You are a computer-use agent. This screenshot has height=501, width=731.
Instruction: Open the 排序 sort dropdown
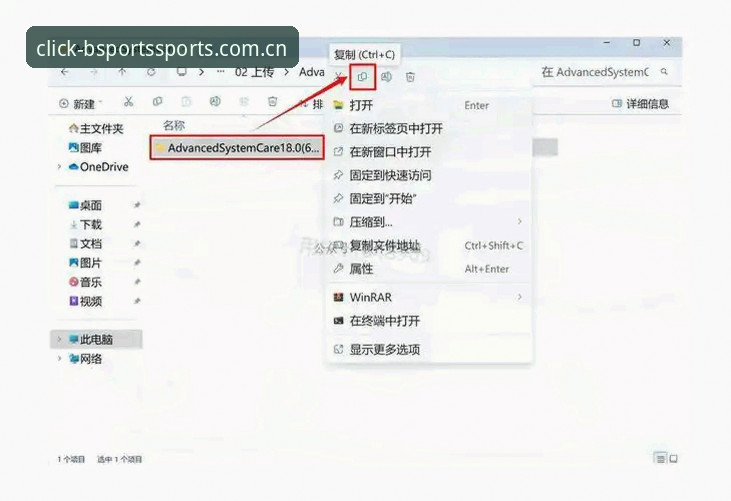[311, 103]
